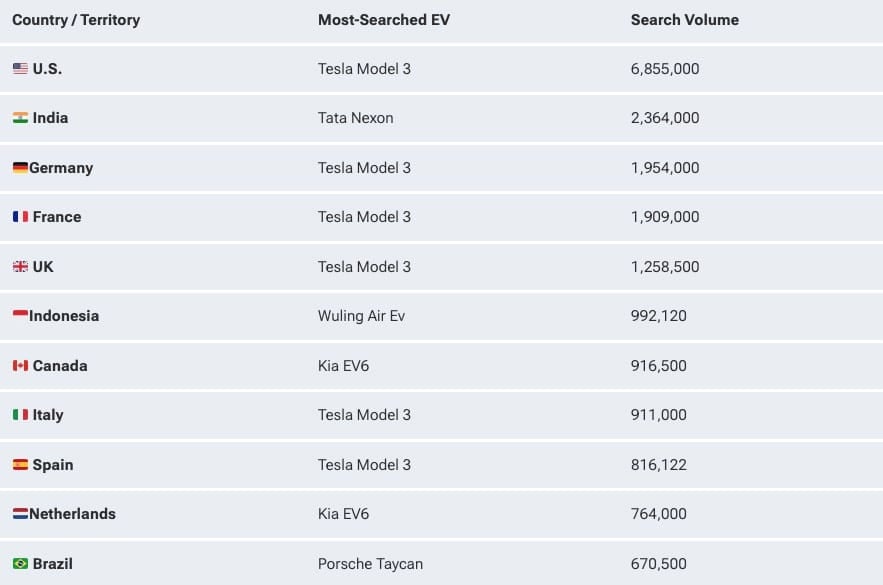
Task: Click the 764,000 Netherlands search volume
Action: click(659, 514)
